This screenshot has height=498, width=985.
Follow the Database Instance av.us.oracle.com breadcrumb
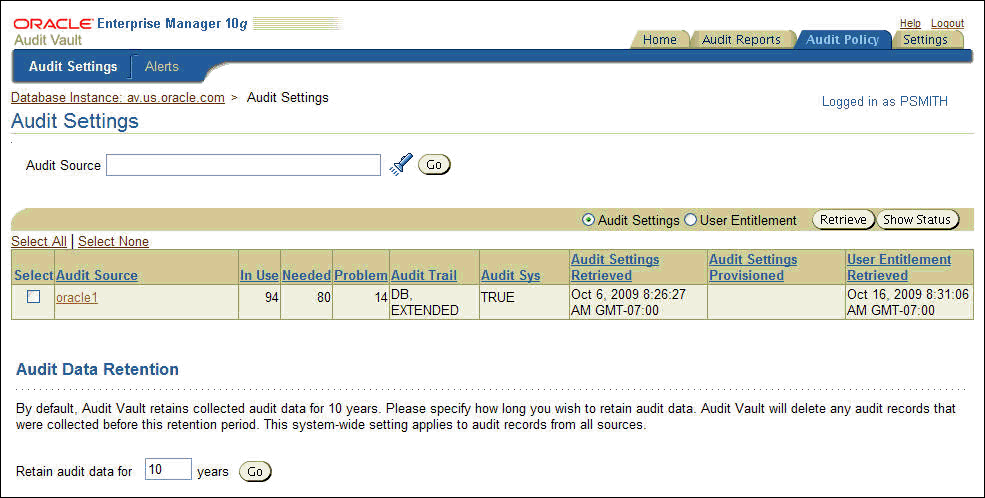(117, 97)
